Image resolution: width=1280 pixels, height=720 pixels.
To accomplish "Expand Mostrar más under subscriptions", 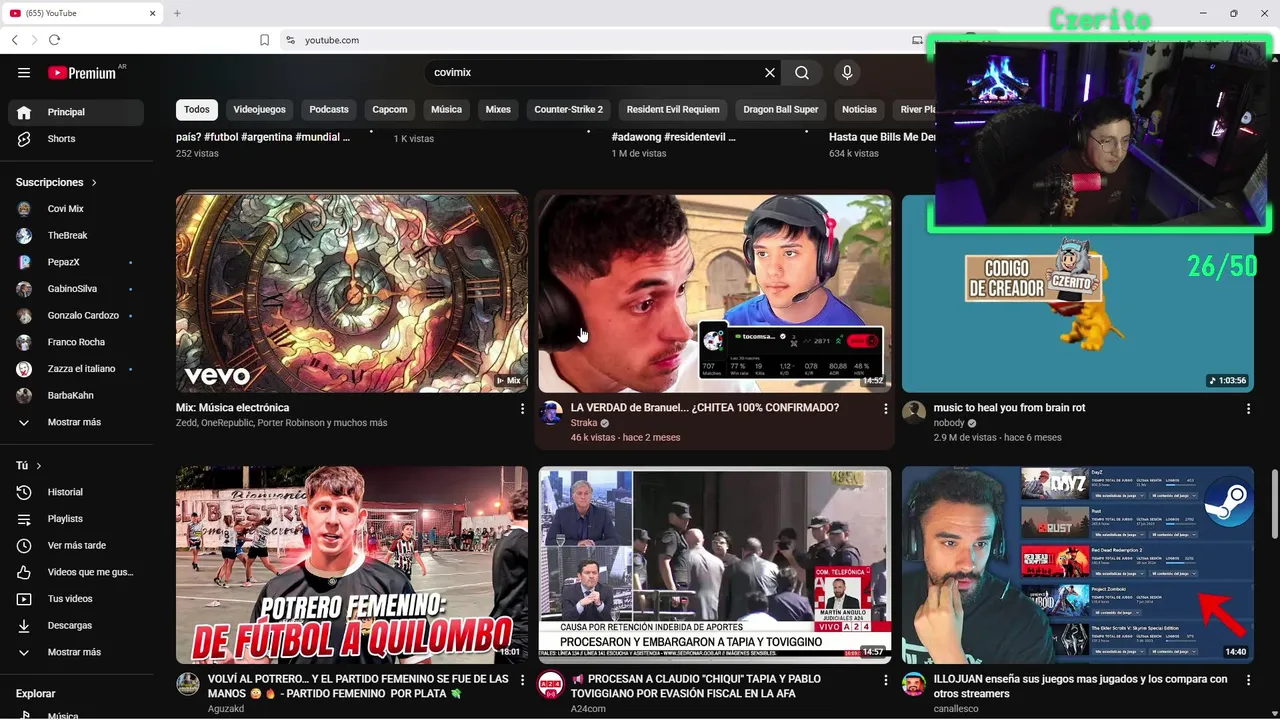I will point(76,422).
